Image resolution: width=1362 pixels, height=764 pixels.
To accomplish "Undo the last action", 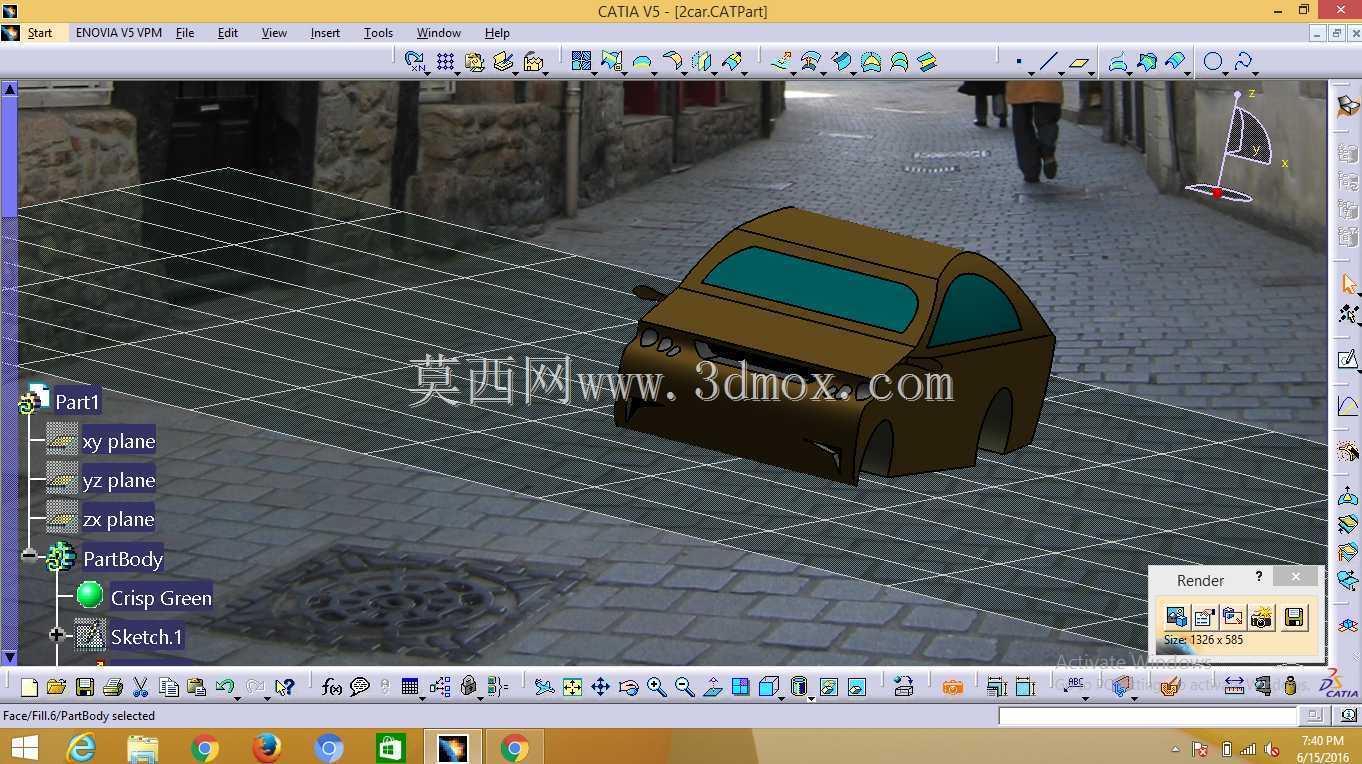I will (x=224, y=687).
